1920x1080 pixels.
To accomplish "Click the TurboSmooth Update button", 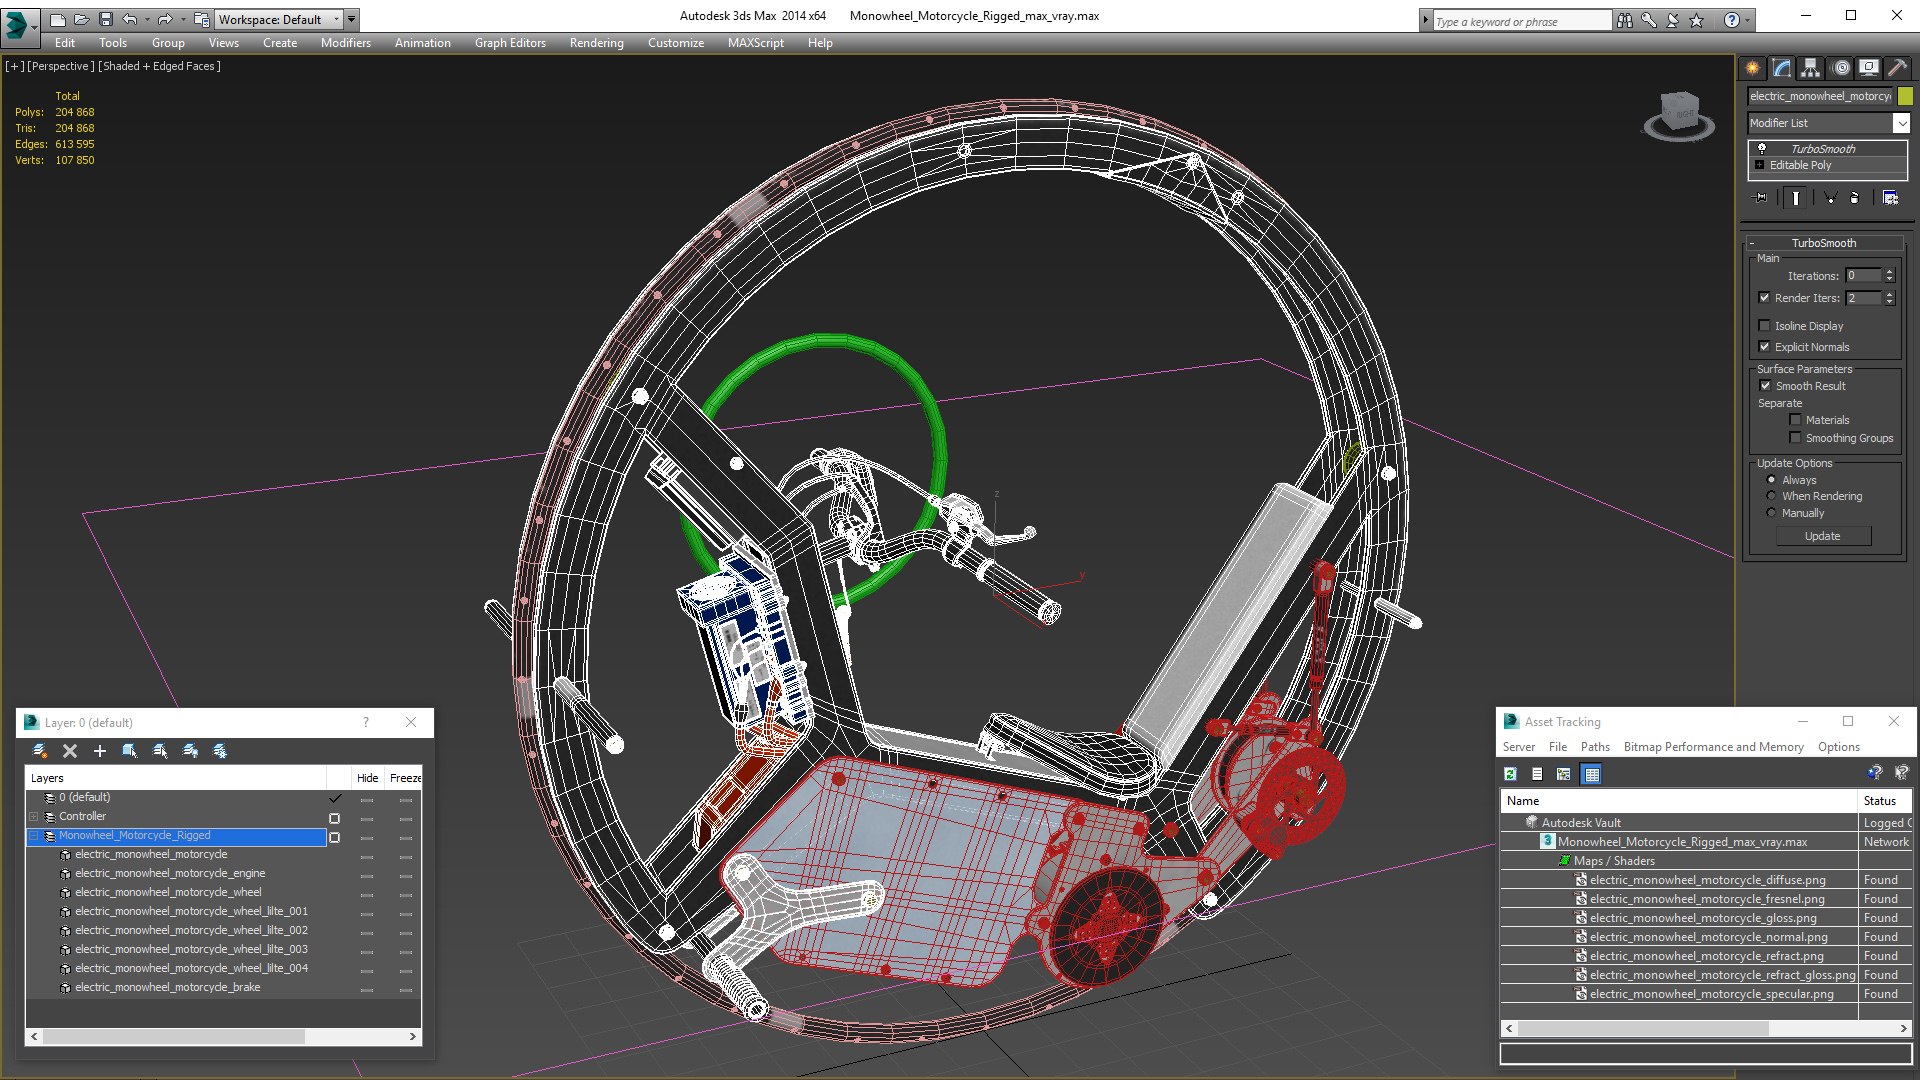I will point(1822,536).
